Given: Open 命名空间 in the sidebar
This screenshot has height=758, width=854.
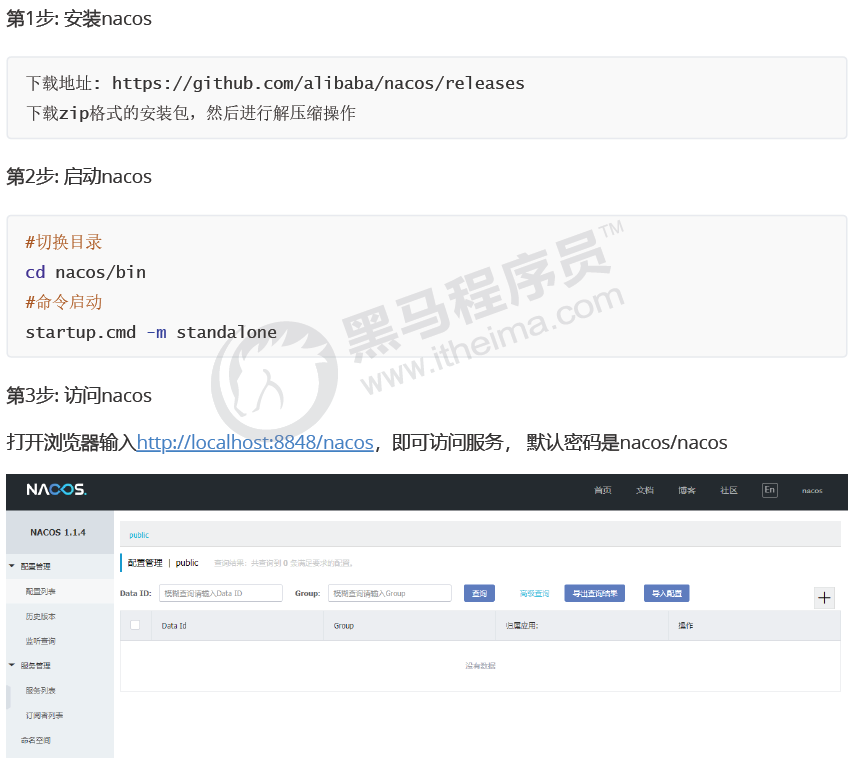Looking at the screenshot, I should pyautogui.click(x=36, y=741).
